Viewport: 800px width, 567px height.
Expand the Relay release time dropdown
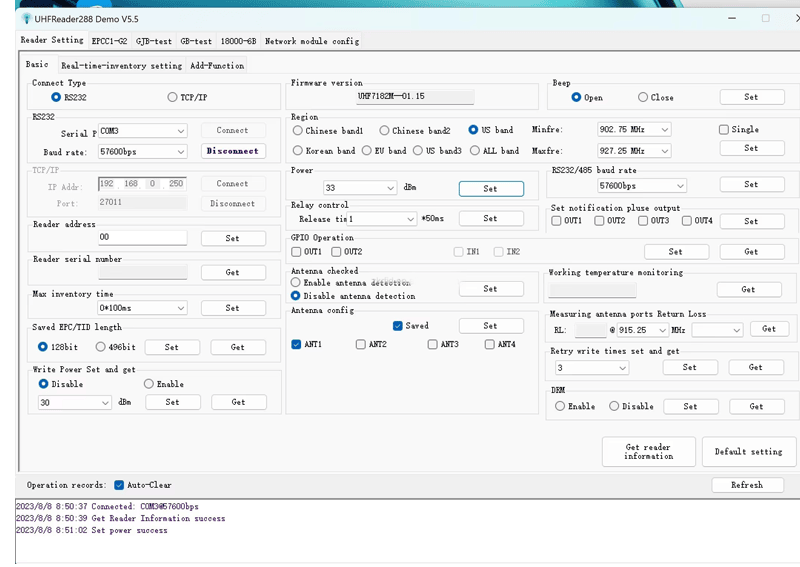pyautogui.click(x=381, y=219)
